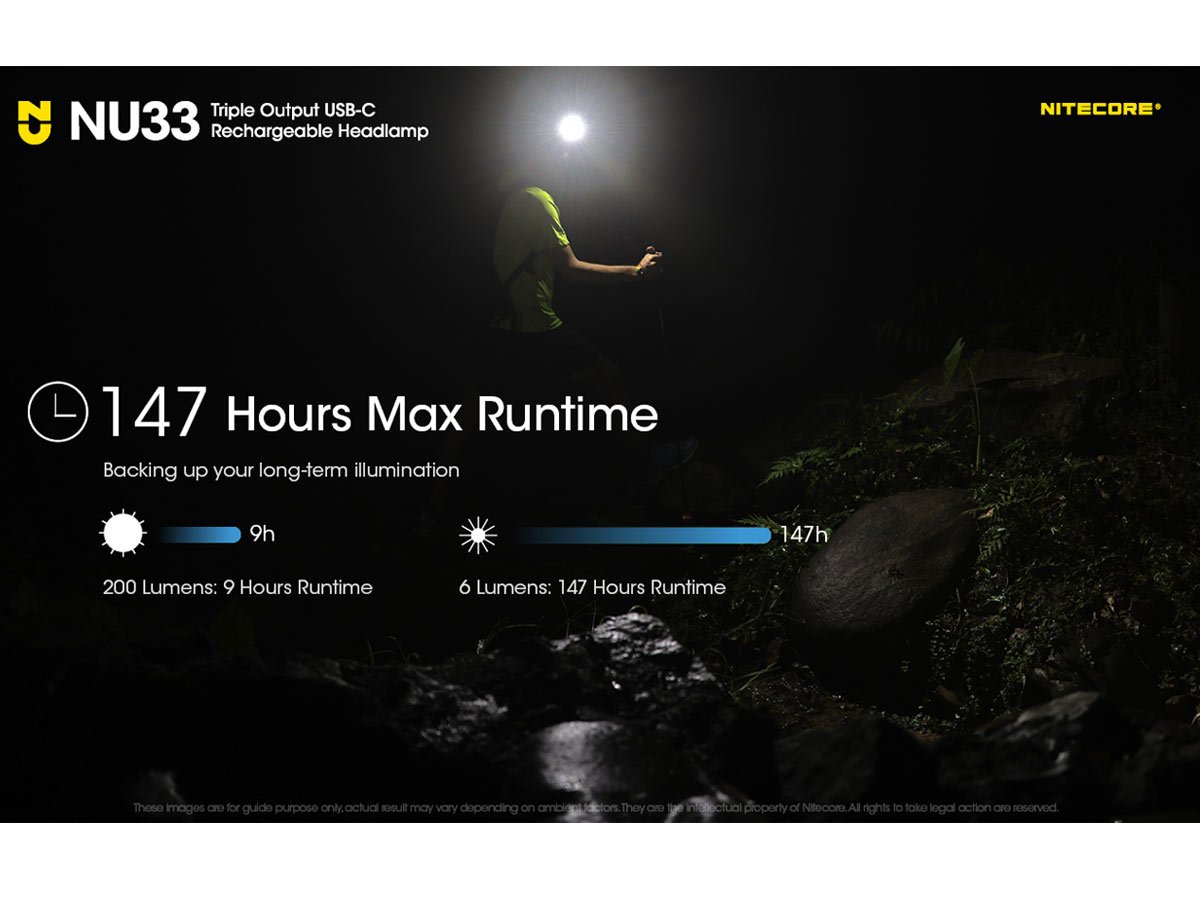The width and height of the screenshot is (1200, 900).
Task: Click the '6 Lumens: 147 Hours Runtime' caption
Action: (592, 587)
